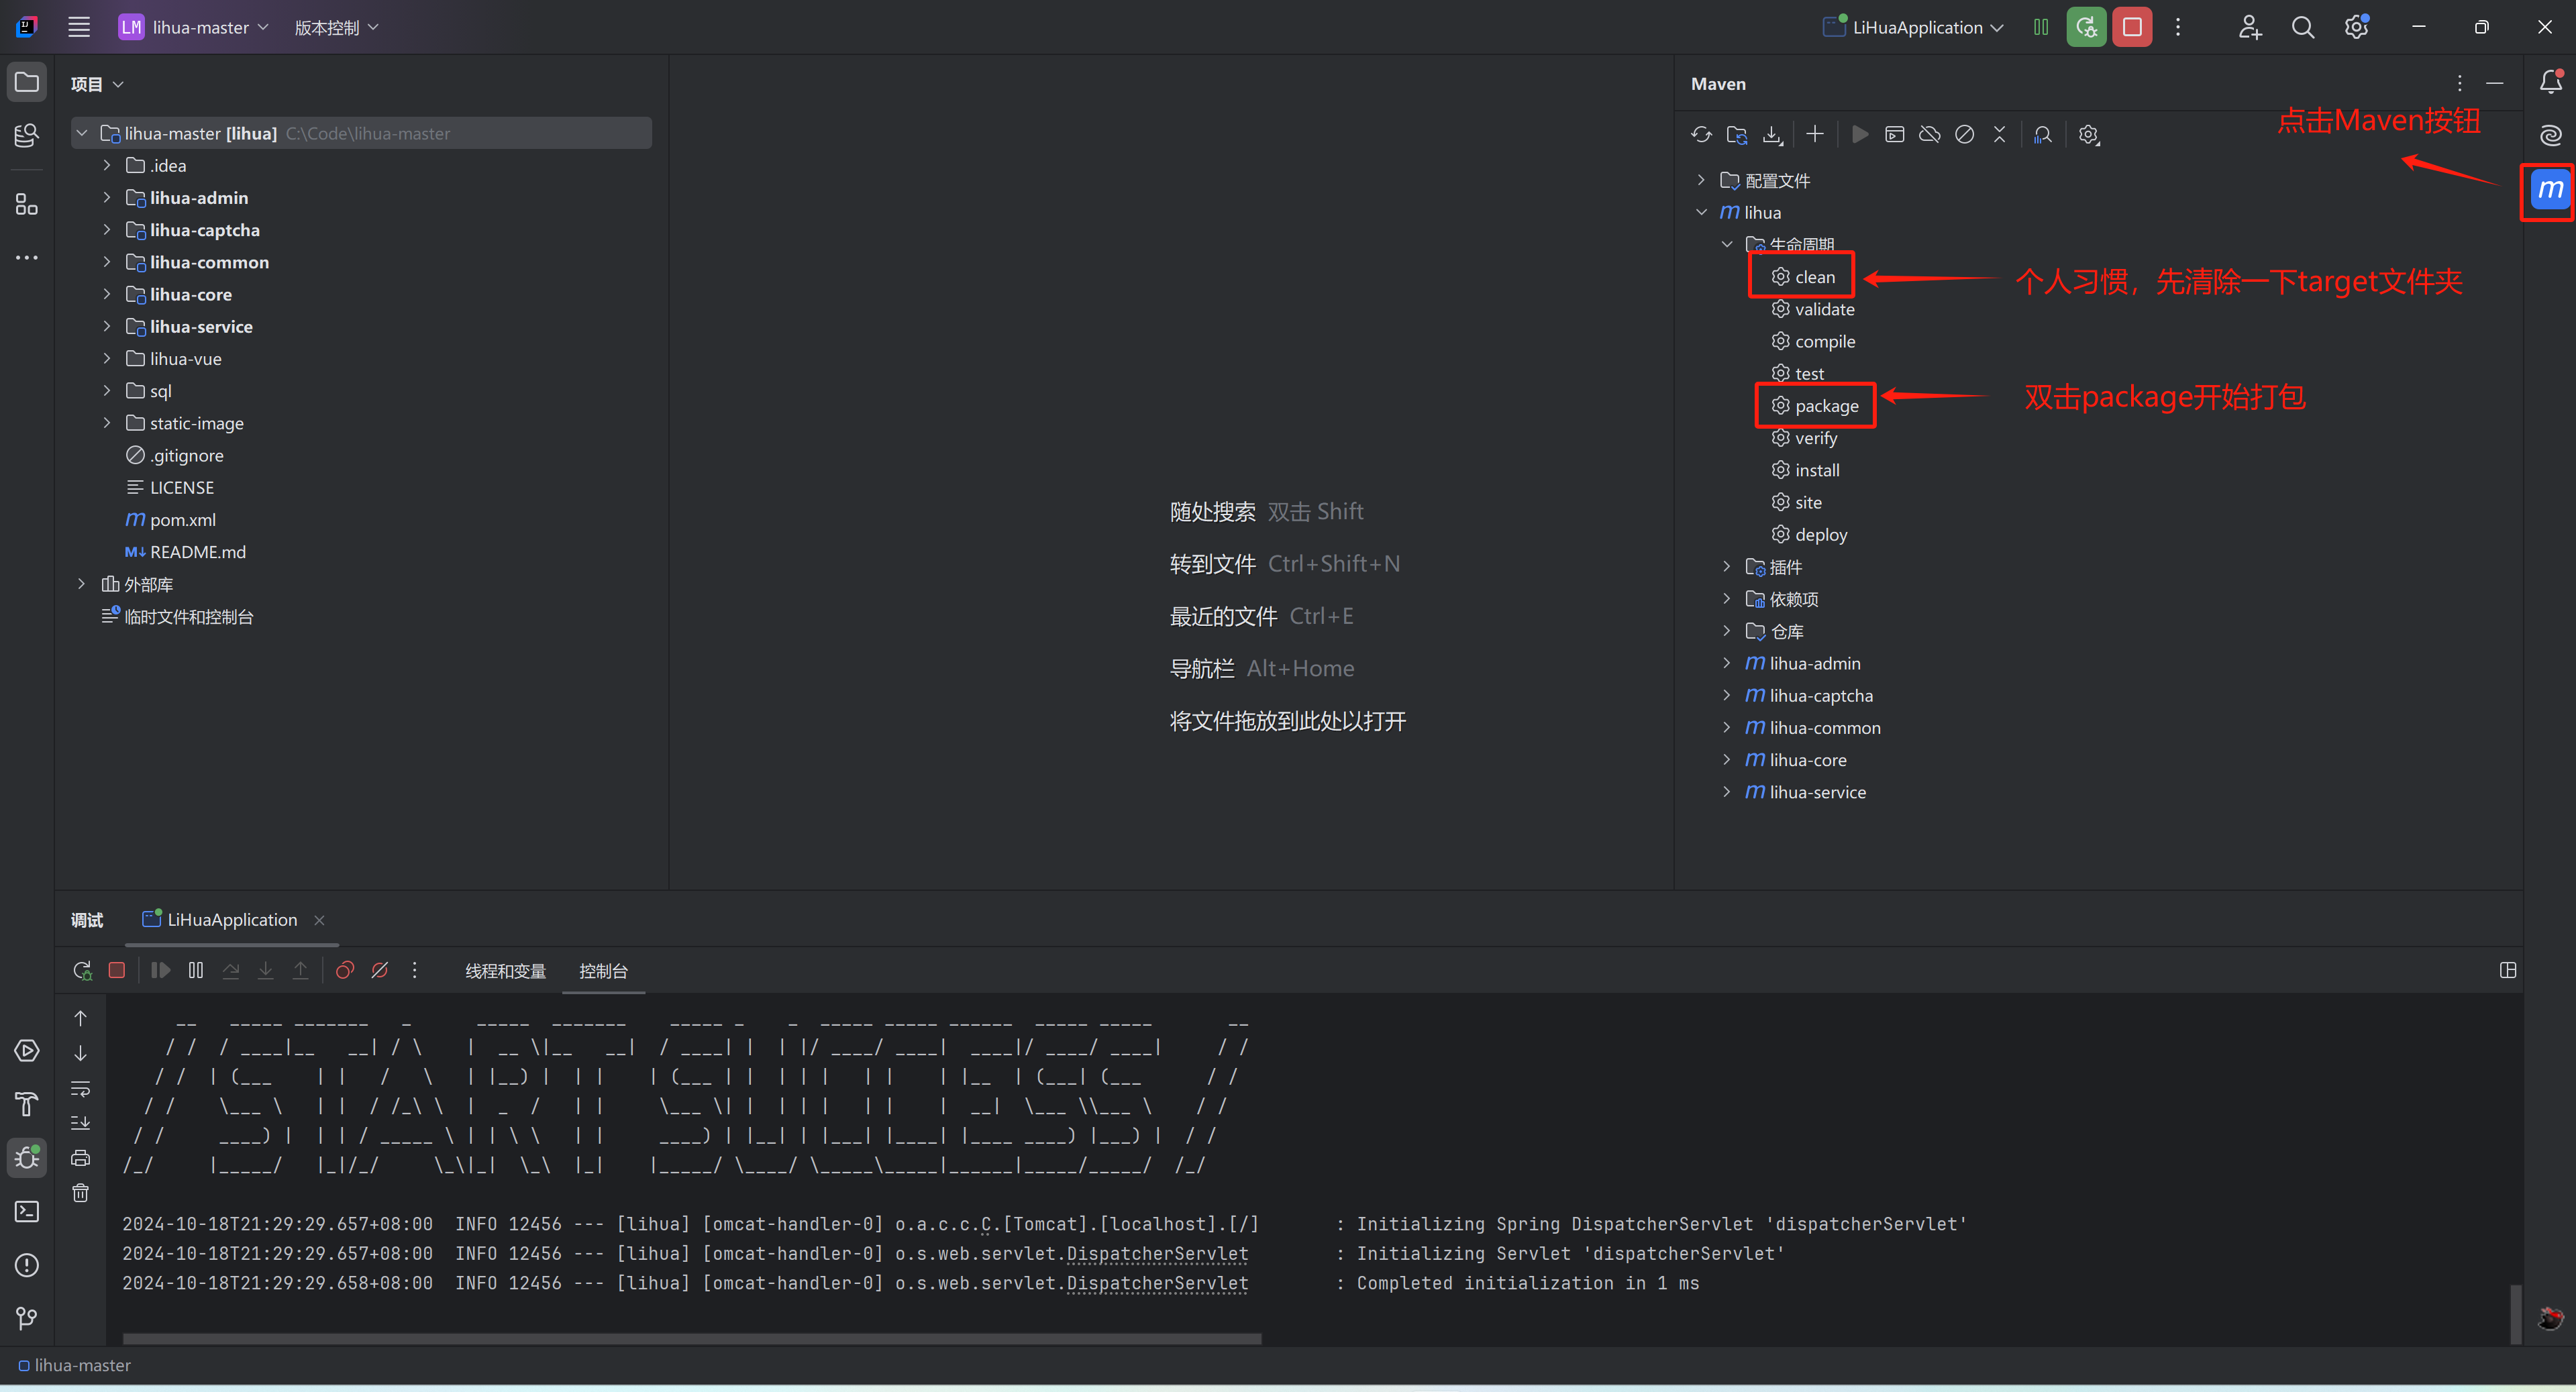The image size is (2576, 1392).
Task: Click the console horizontal scrollbar
Action: click(x=691, y=1338)
